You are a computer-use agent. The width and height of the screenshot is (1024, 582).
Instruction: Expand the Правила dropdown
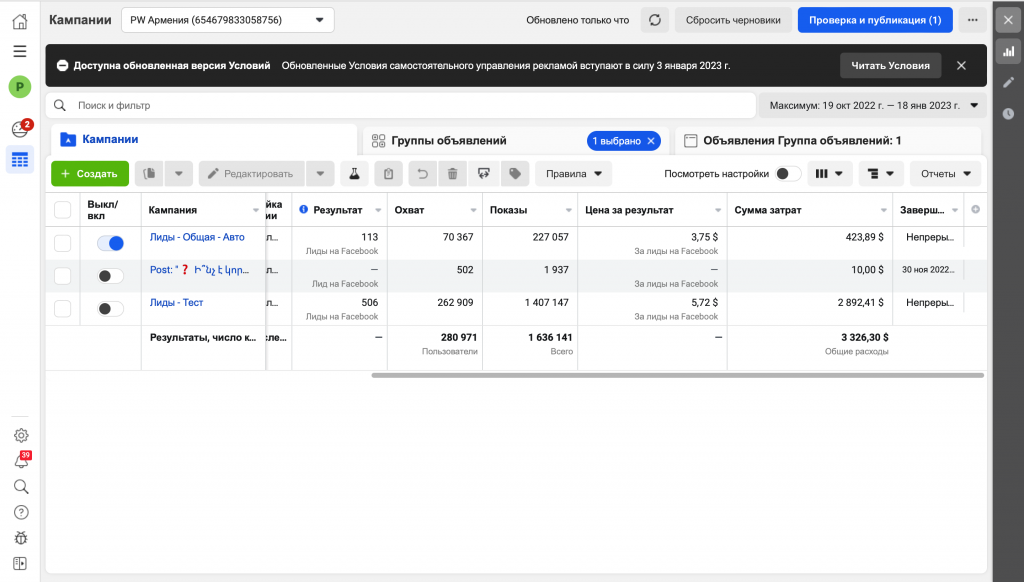pyautogui.click(x=573, y=174)
